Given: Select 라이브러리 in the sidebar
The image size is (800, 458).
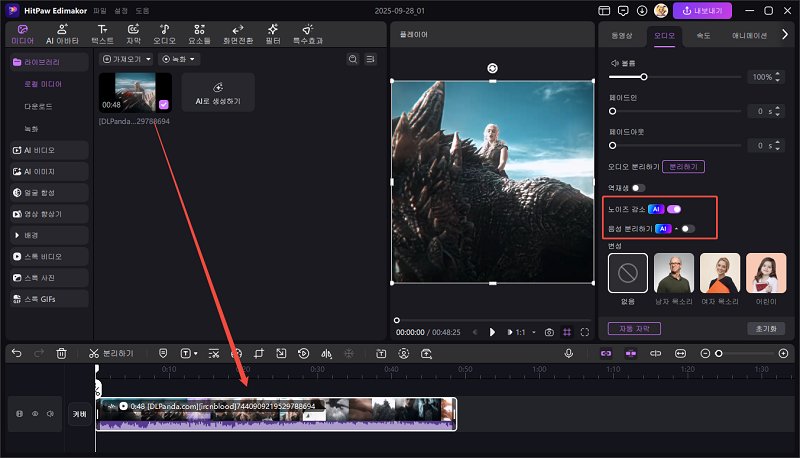Looking at the screenshot, I should [49, 62].
